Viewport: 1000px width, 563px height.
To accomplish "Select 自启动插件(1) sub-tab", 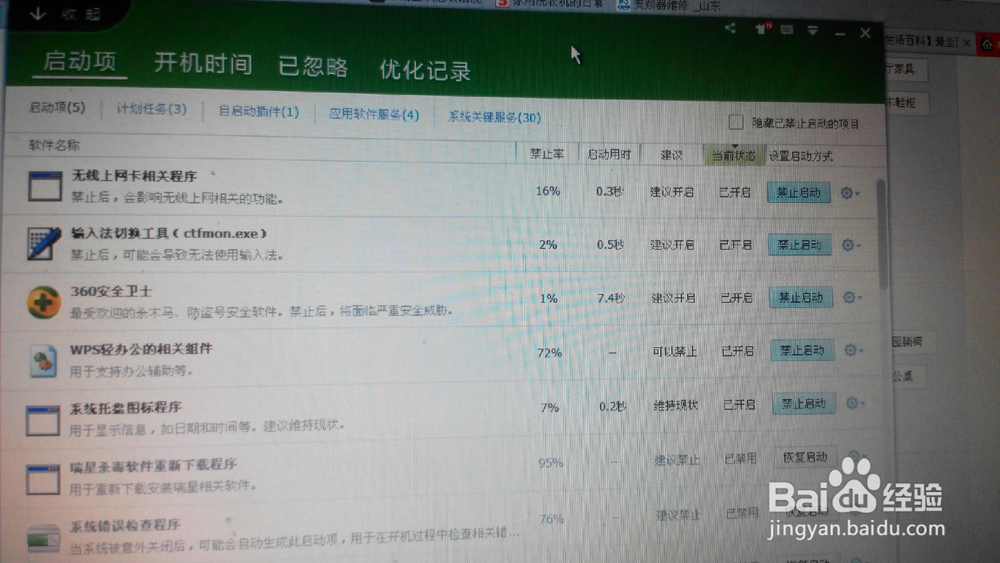I will coord(258,112).
